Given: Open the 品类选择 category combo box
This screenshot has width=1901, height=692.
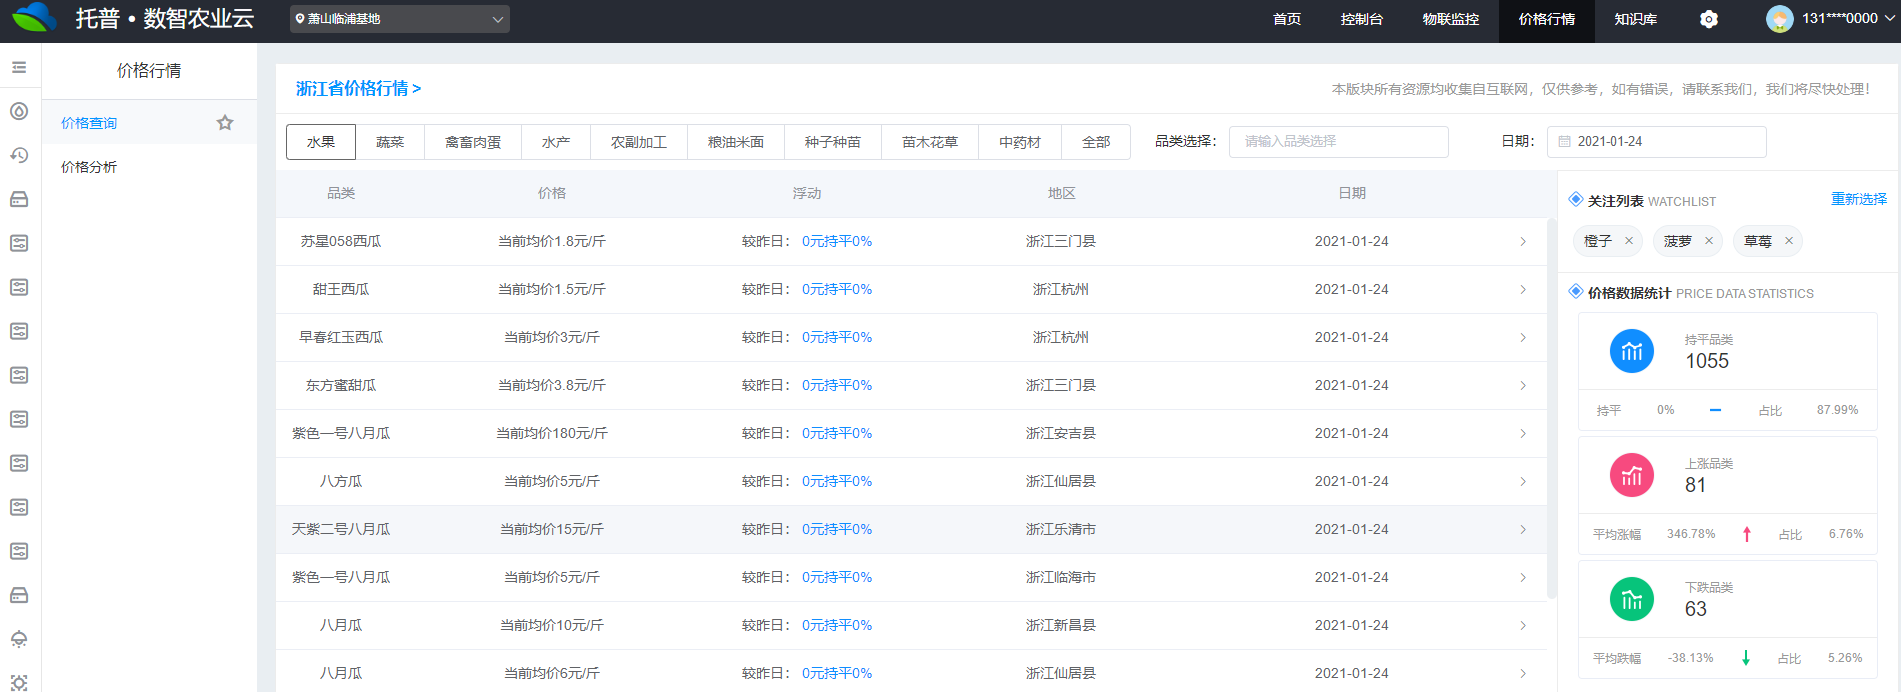Looking at the screenshot, I should point(1338,142).
